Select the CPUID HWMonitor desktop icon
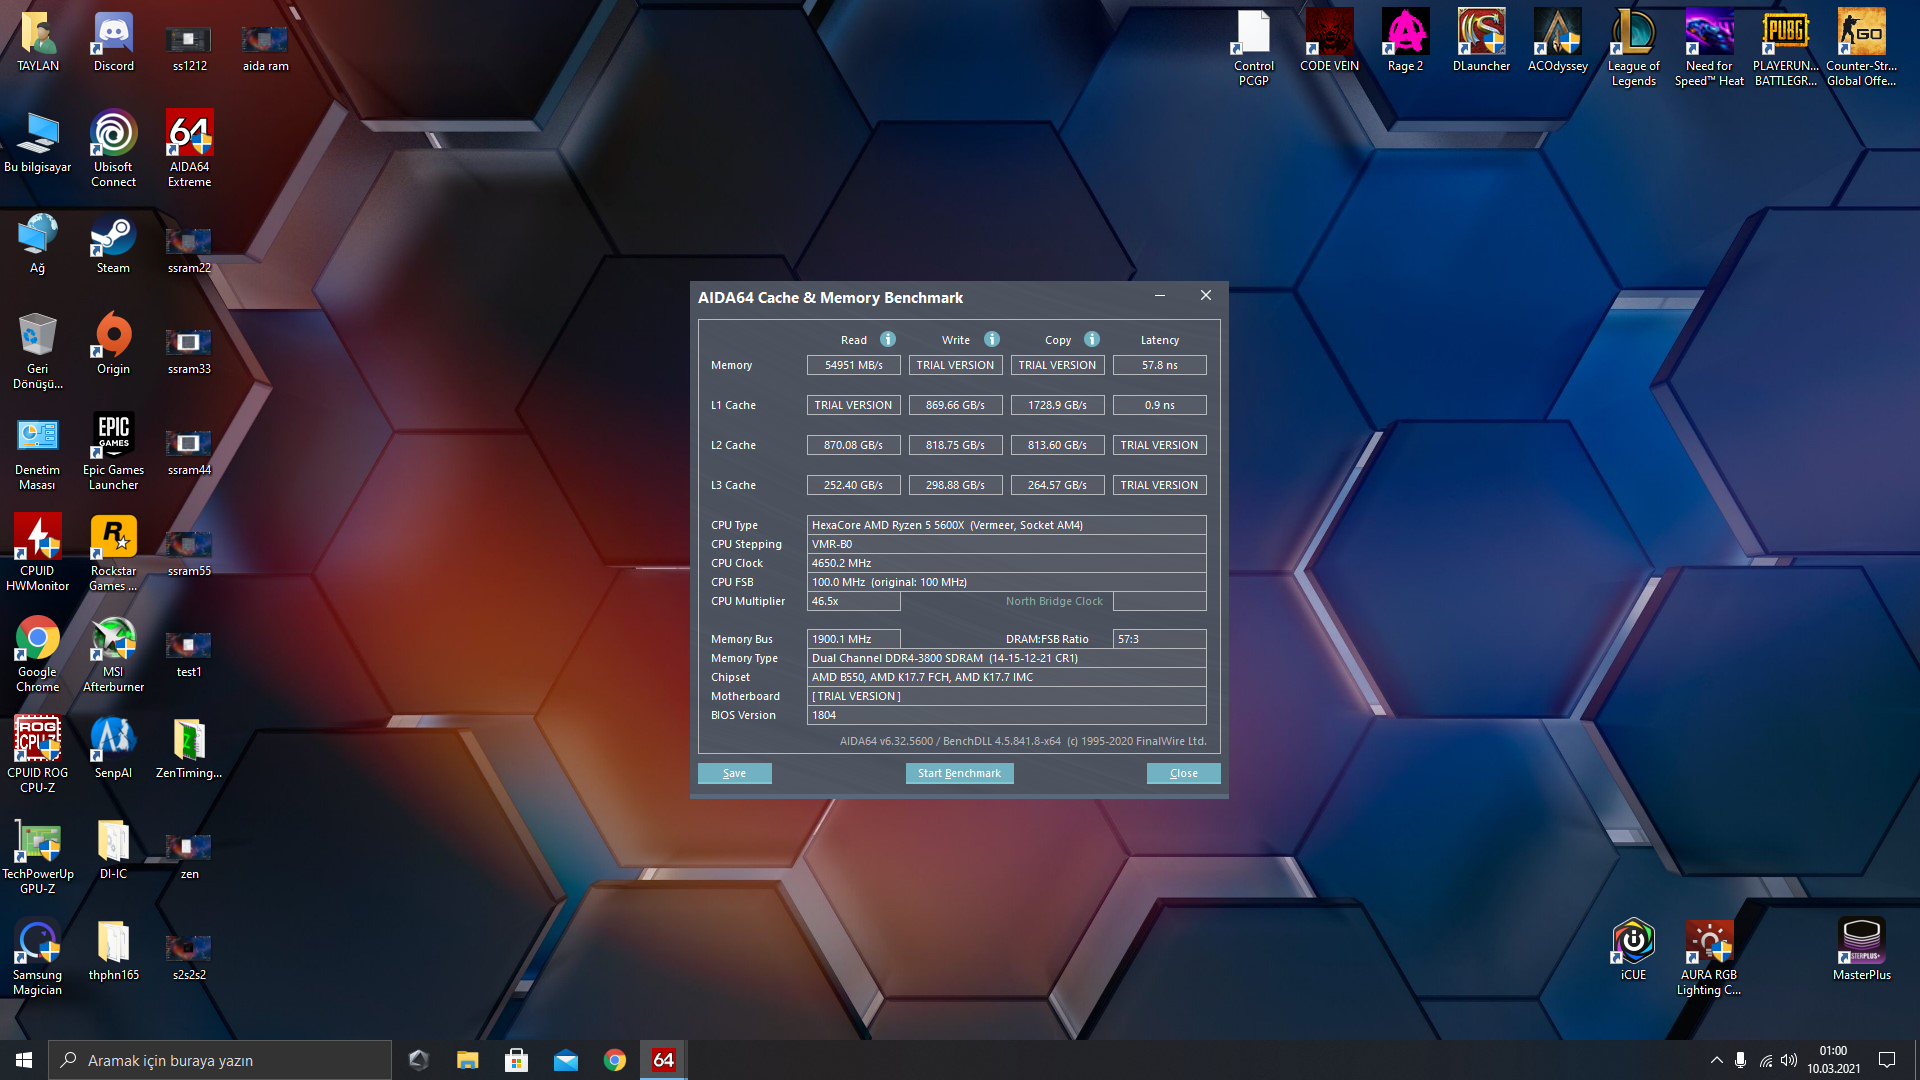The height and width of the screenshot is (1080, 1920). pyautogui.click(x=38, y=550)
